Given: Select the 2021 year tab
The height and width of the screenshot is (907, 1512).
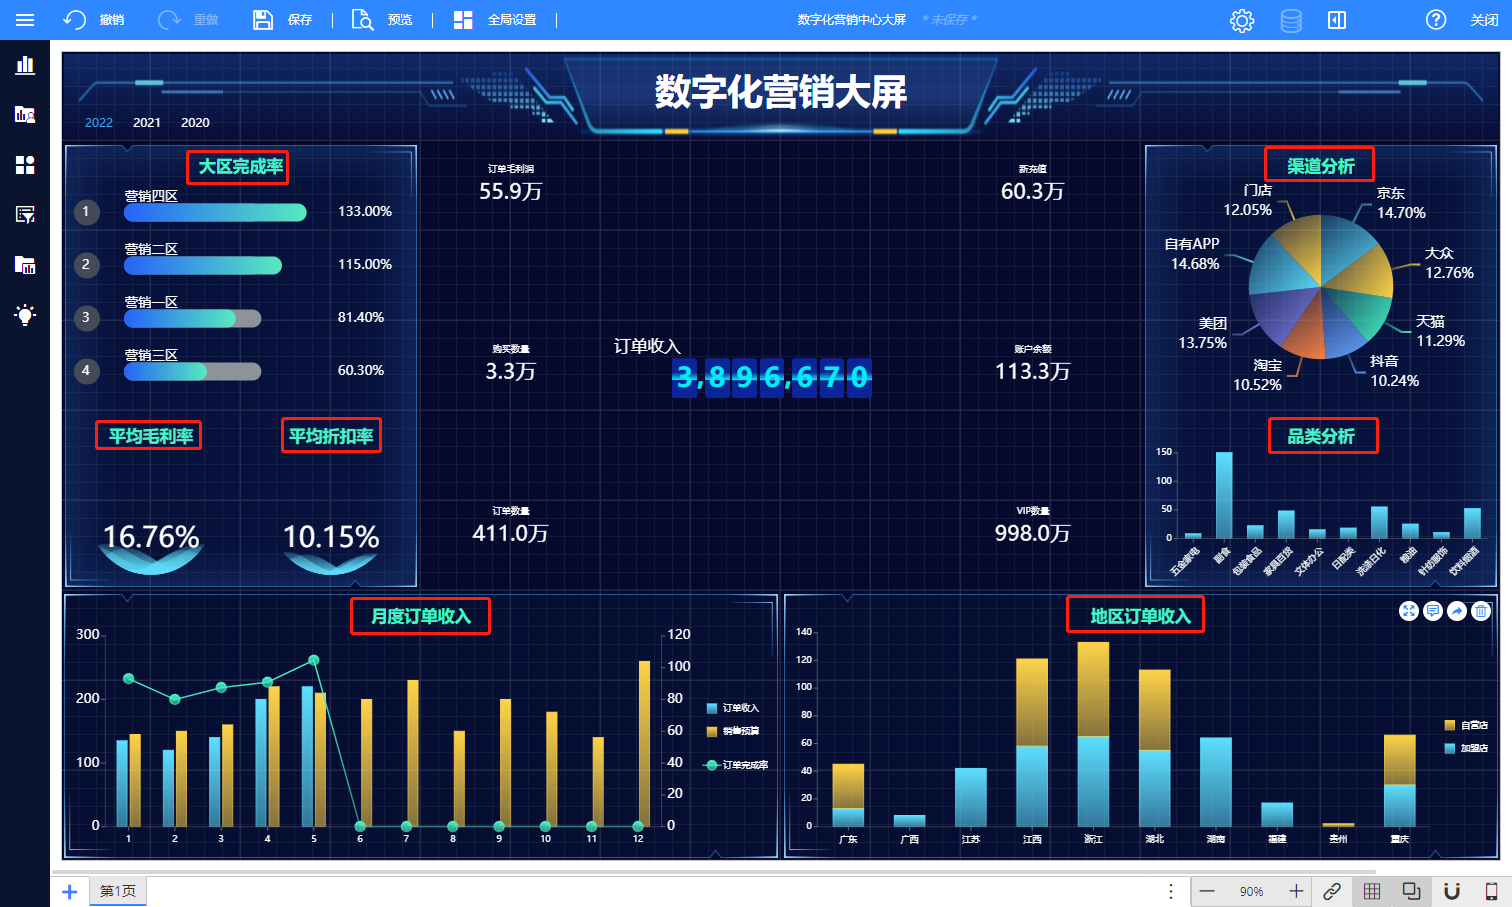Looking at the screenshot, I should click(147, 122).
